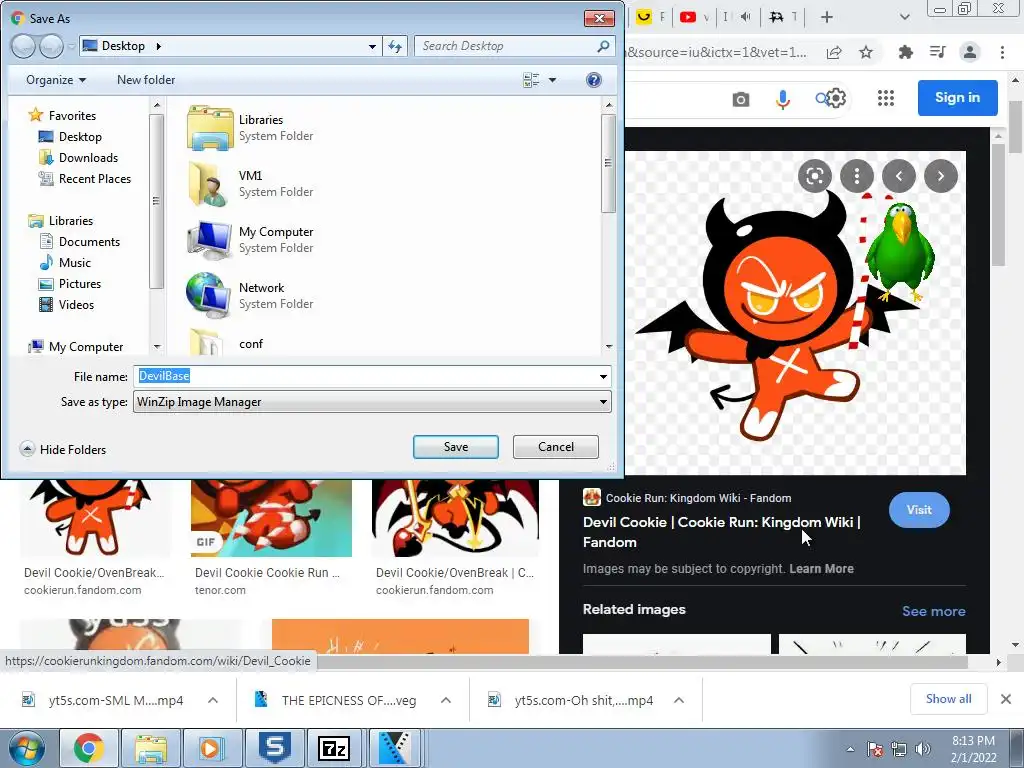The width and height of the screenshot is (1024, 768).
Task: Click the volume icon in system tray
Action: click(x=923, y=749)
